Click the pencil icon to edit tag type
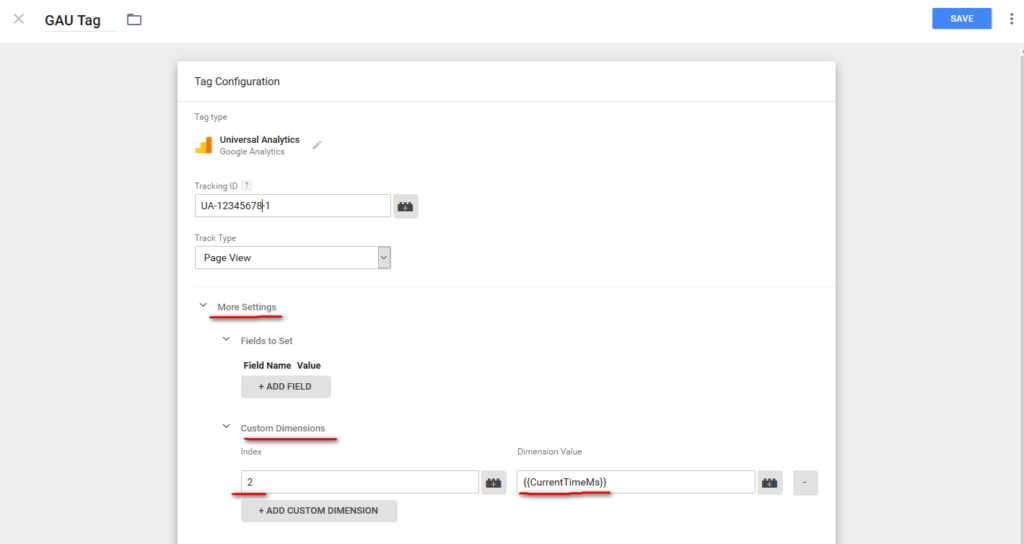 (x=317, y=145)
